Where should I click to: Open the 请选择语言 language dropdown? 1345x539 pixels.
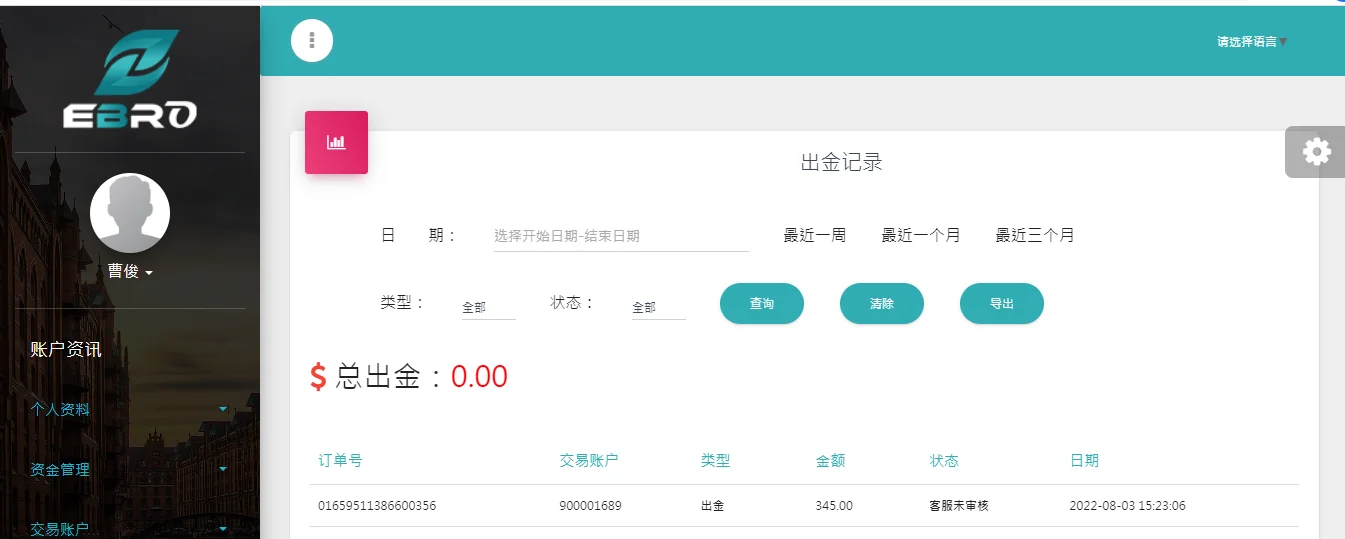coord(1251,42)
